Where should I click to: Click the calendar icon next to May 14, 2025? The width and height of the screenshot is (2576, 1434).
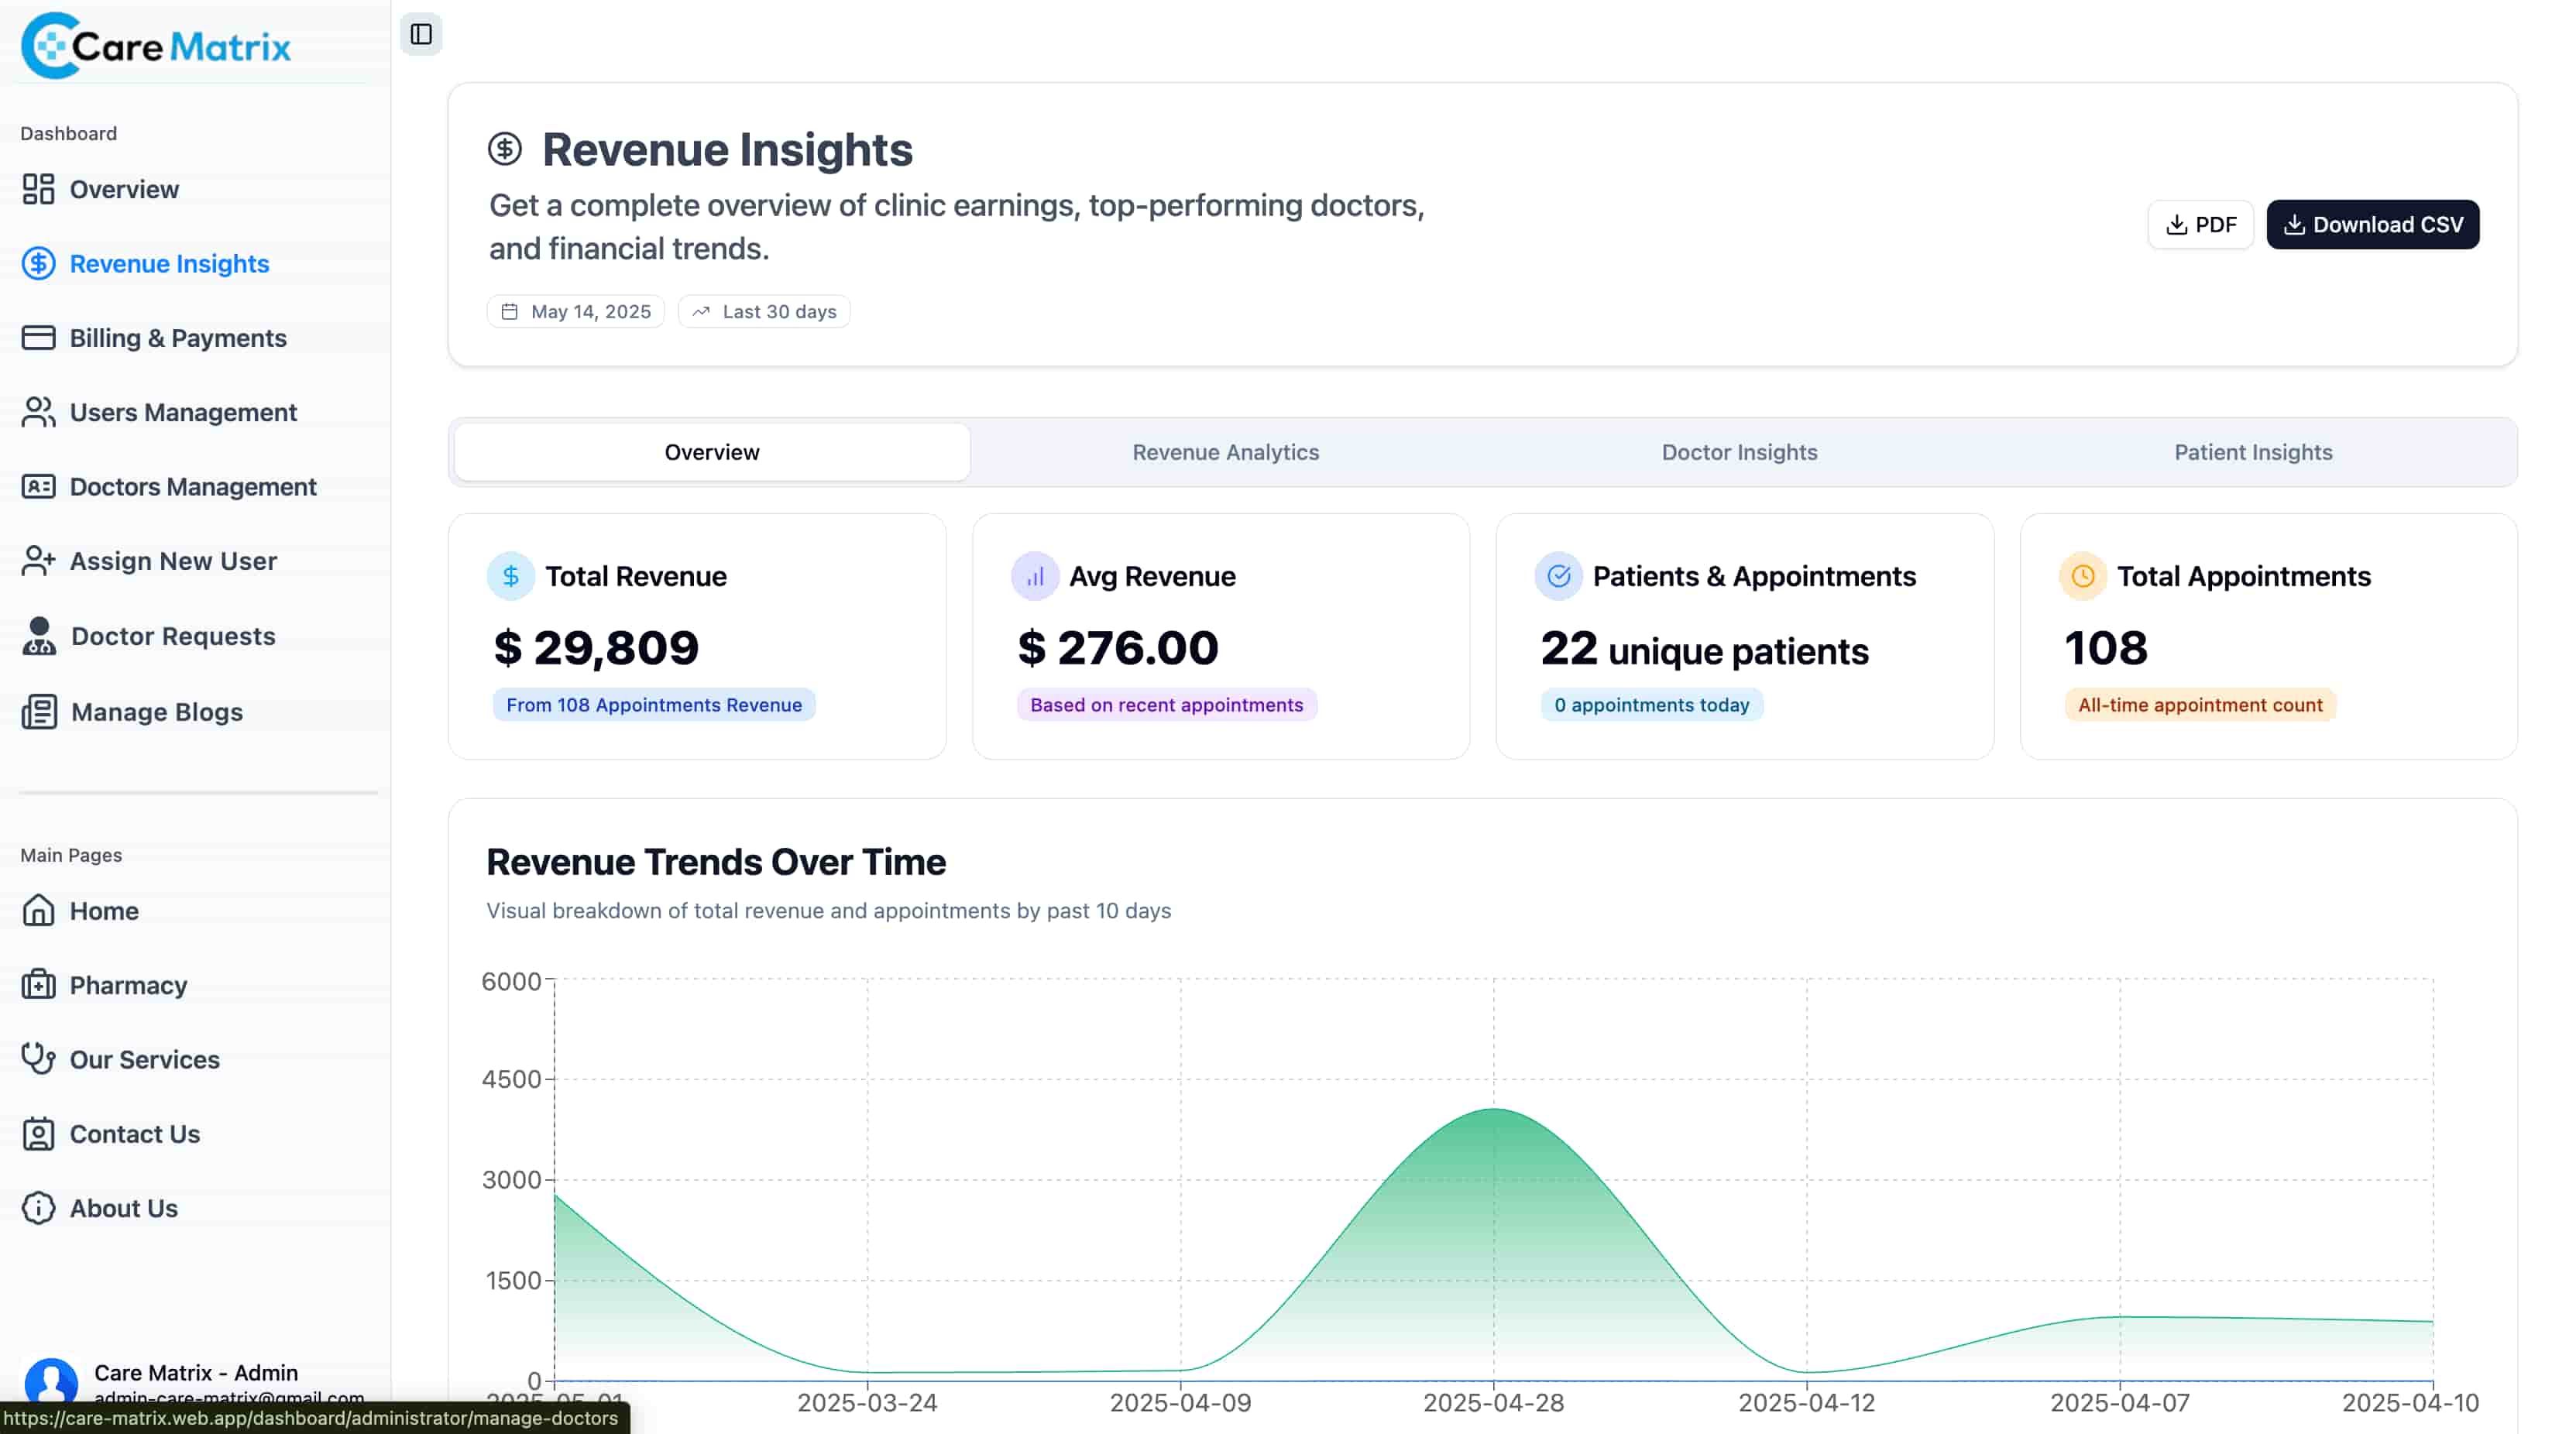[509, 311]
